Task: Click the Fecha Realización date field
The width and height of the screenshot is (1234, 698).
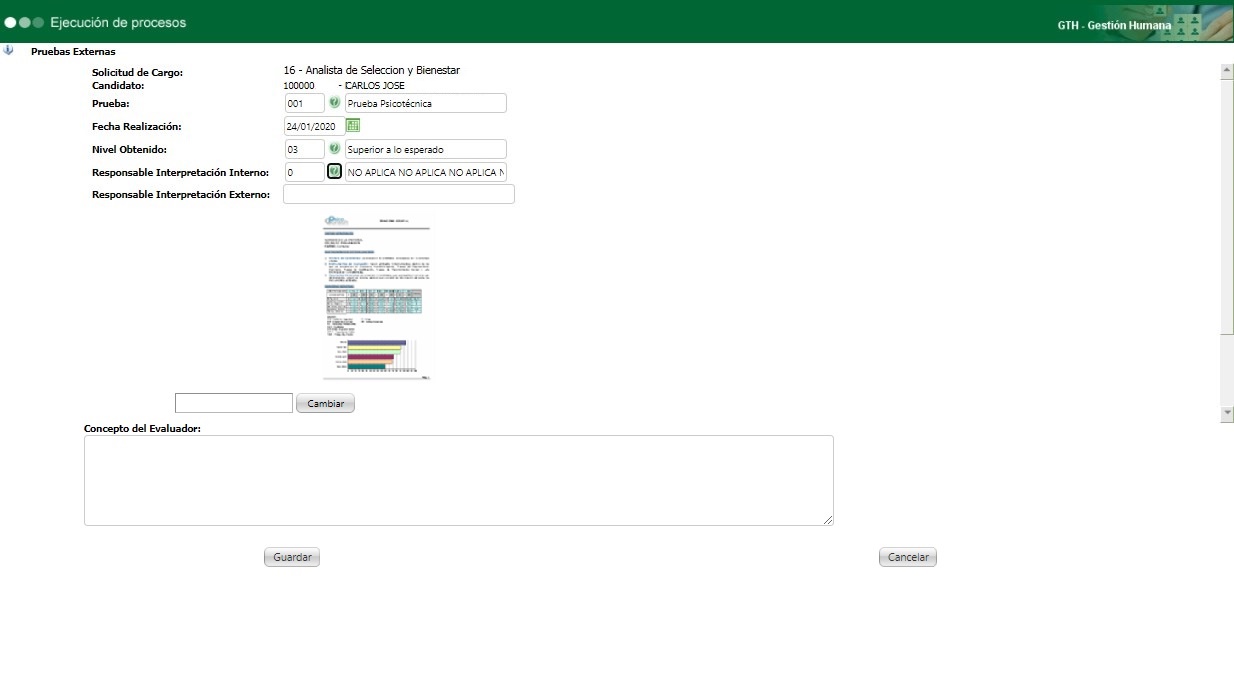Action: [x=315, y=126]
